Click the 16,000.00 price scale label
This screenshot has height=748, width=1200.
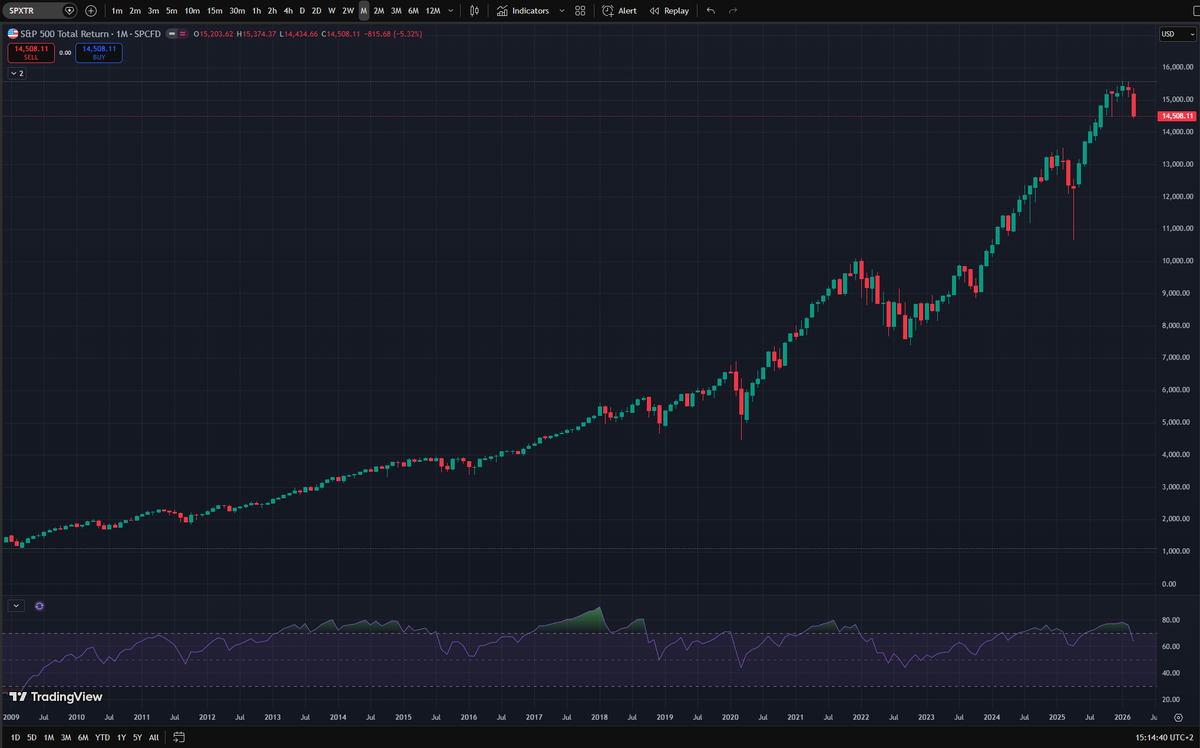click(1176, 67)
